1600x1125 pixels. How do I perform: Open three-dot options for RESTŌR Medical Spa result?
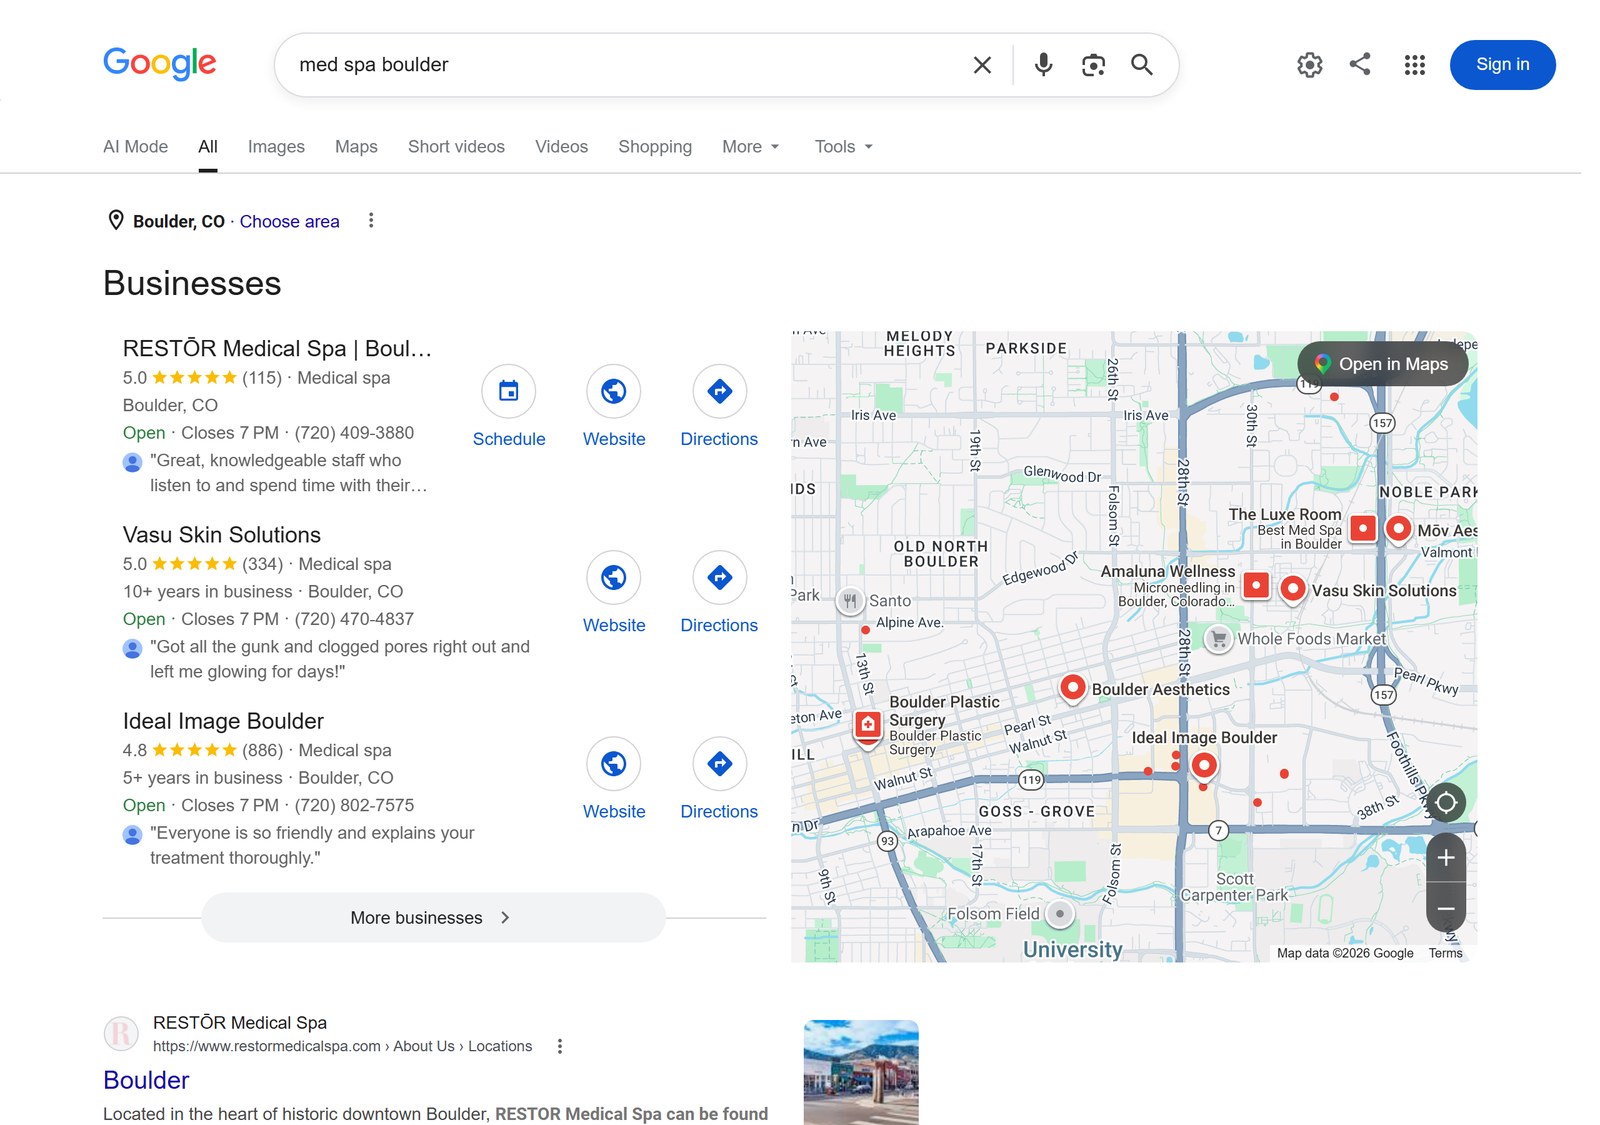tap(560, 1046)
